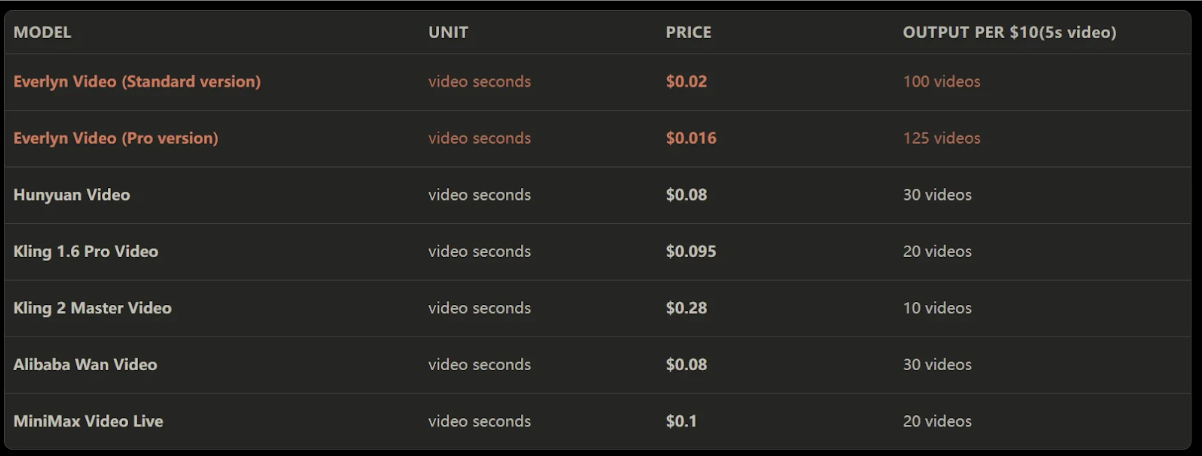1202x456 pixels.
Task: Select the MiniMax Video Live model name
Action: 88,421
